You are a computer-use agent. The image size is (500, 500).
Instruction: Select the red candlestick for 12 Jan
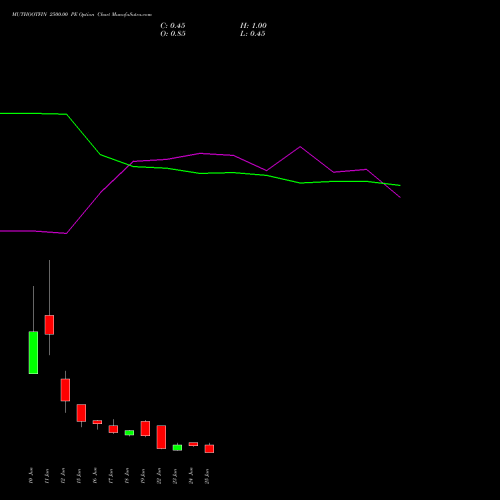pyautogui.click(x=65, y=390)
